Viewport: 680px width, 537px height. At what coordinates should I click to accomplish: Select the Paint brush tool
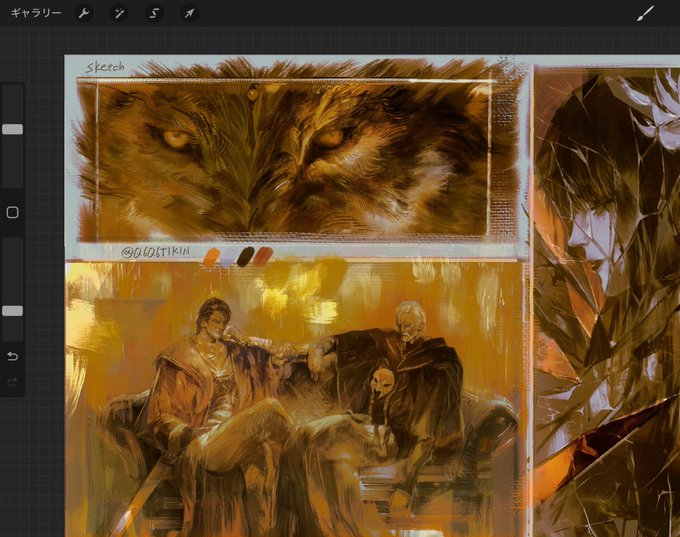point(645,13)
